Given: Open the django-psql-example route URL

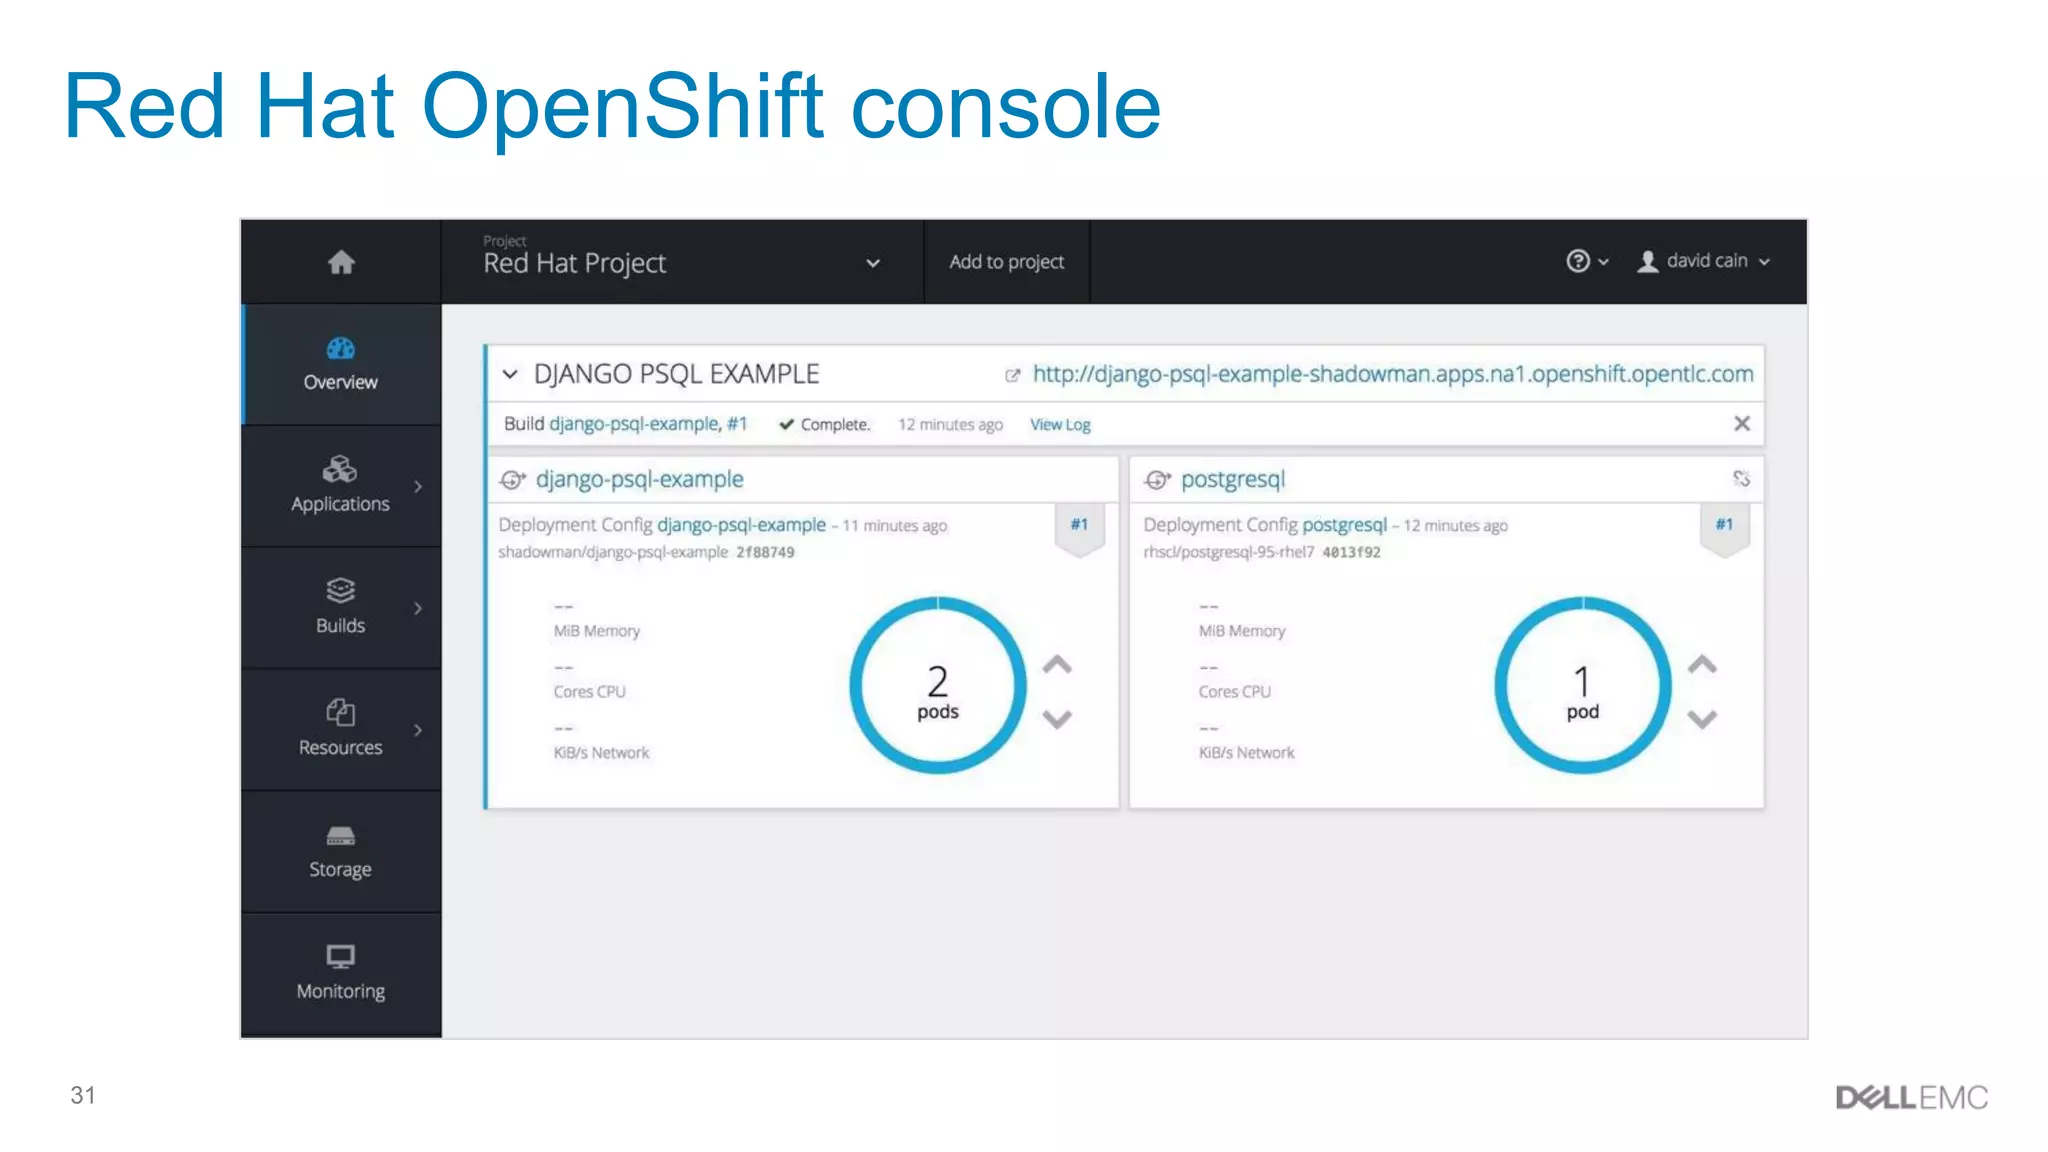Looking at the screenshot, I should pos(1393,374).
